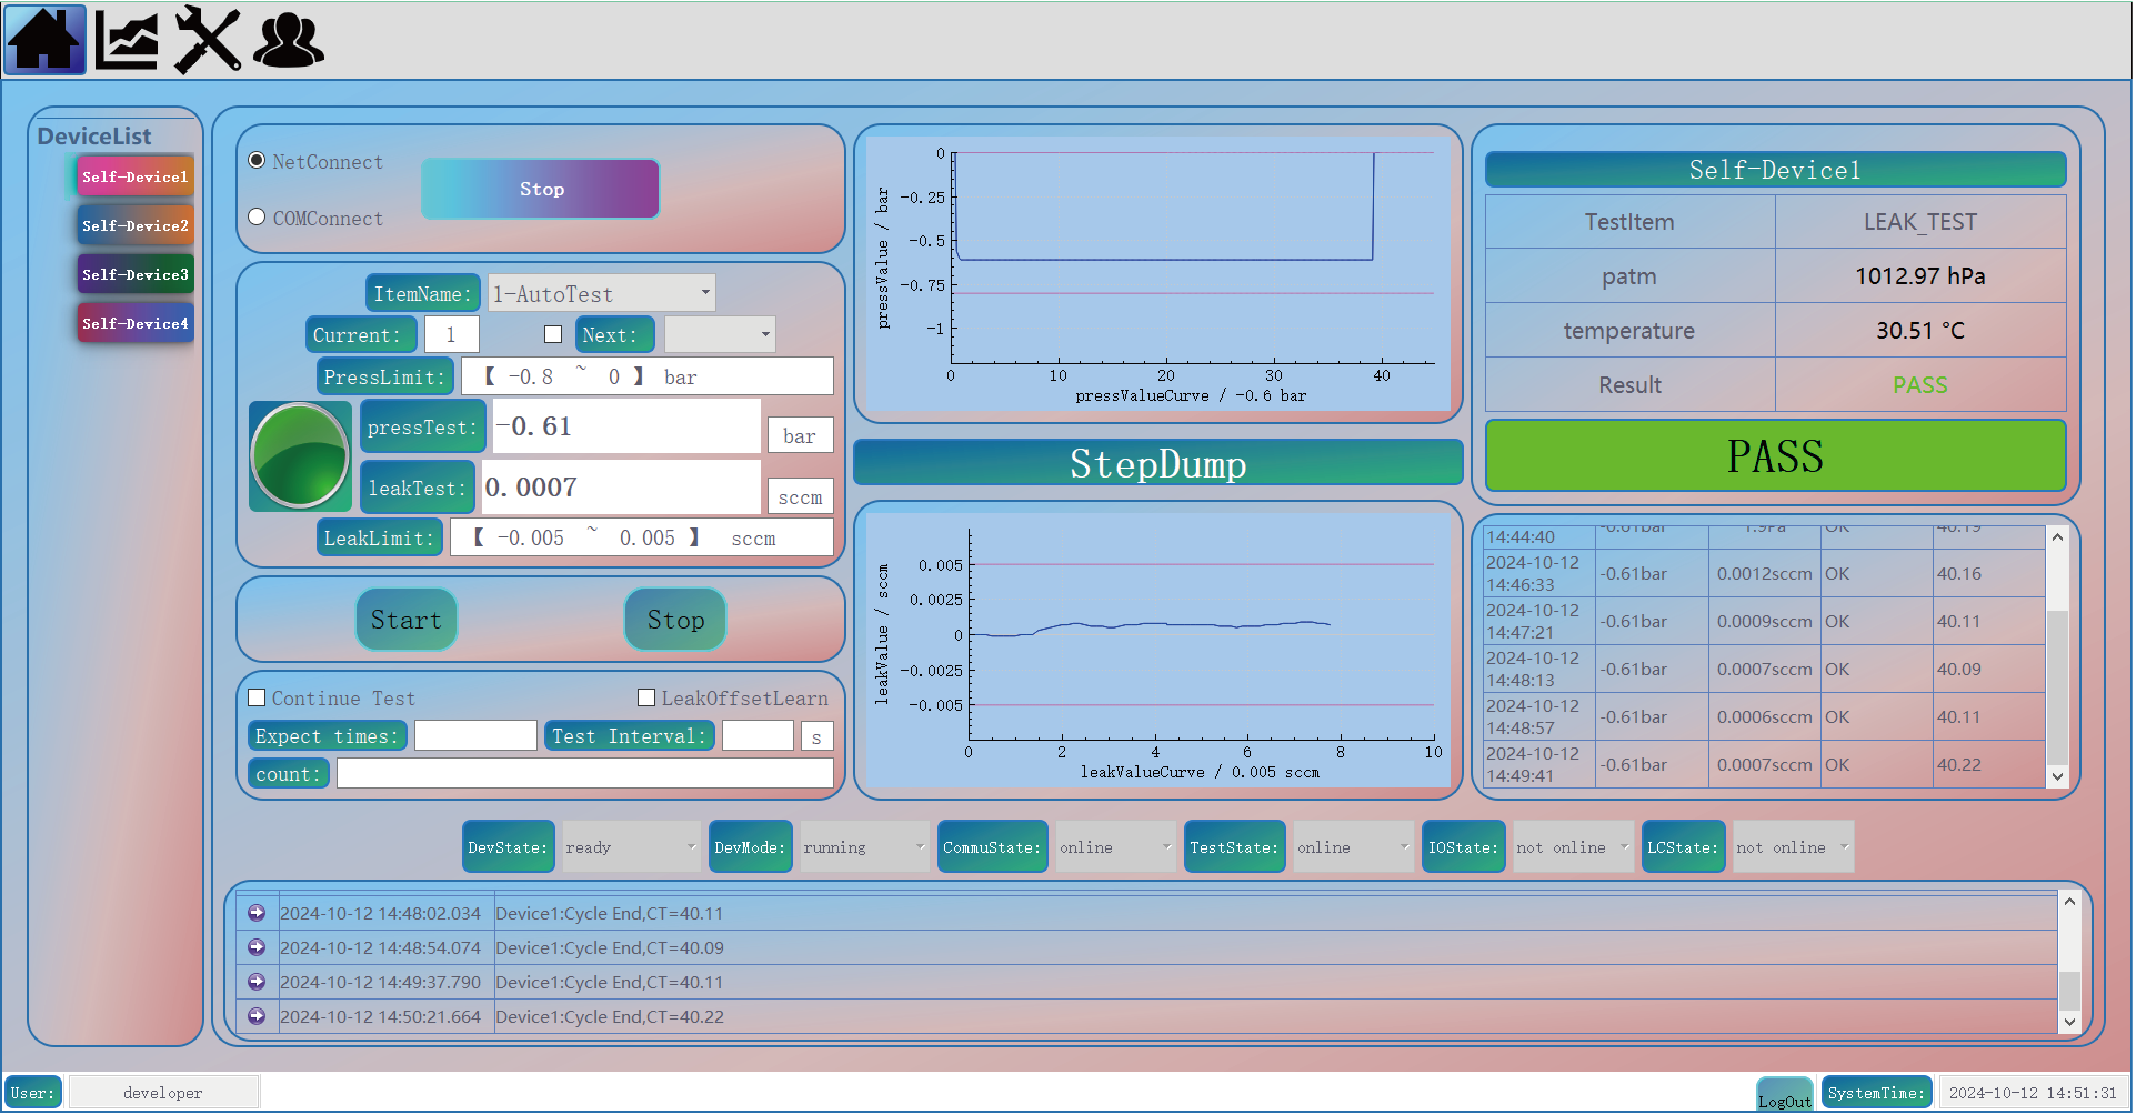Click arrow icon of 14:48:02 log entry

point(257,913)
